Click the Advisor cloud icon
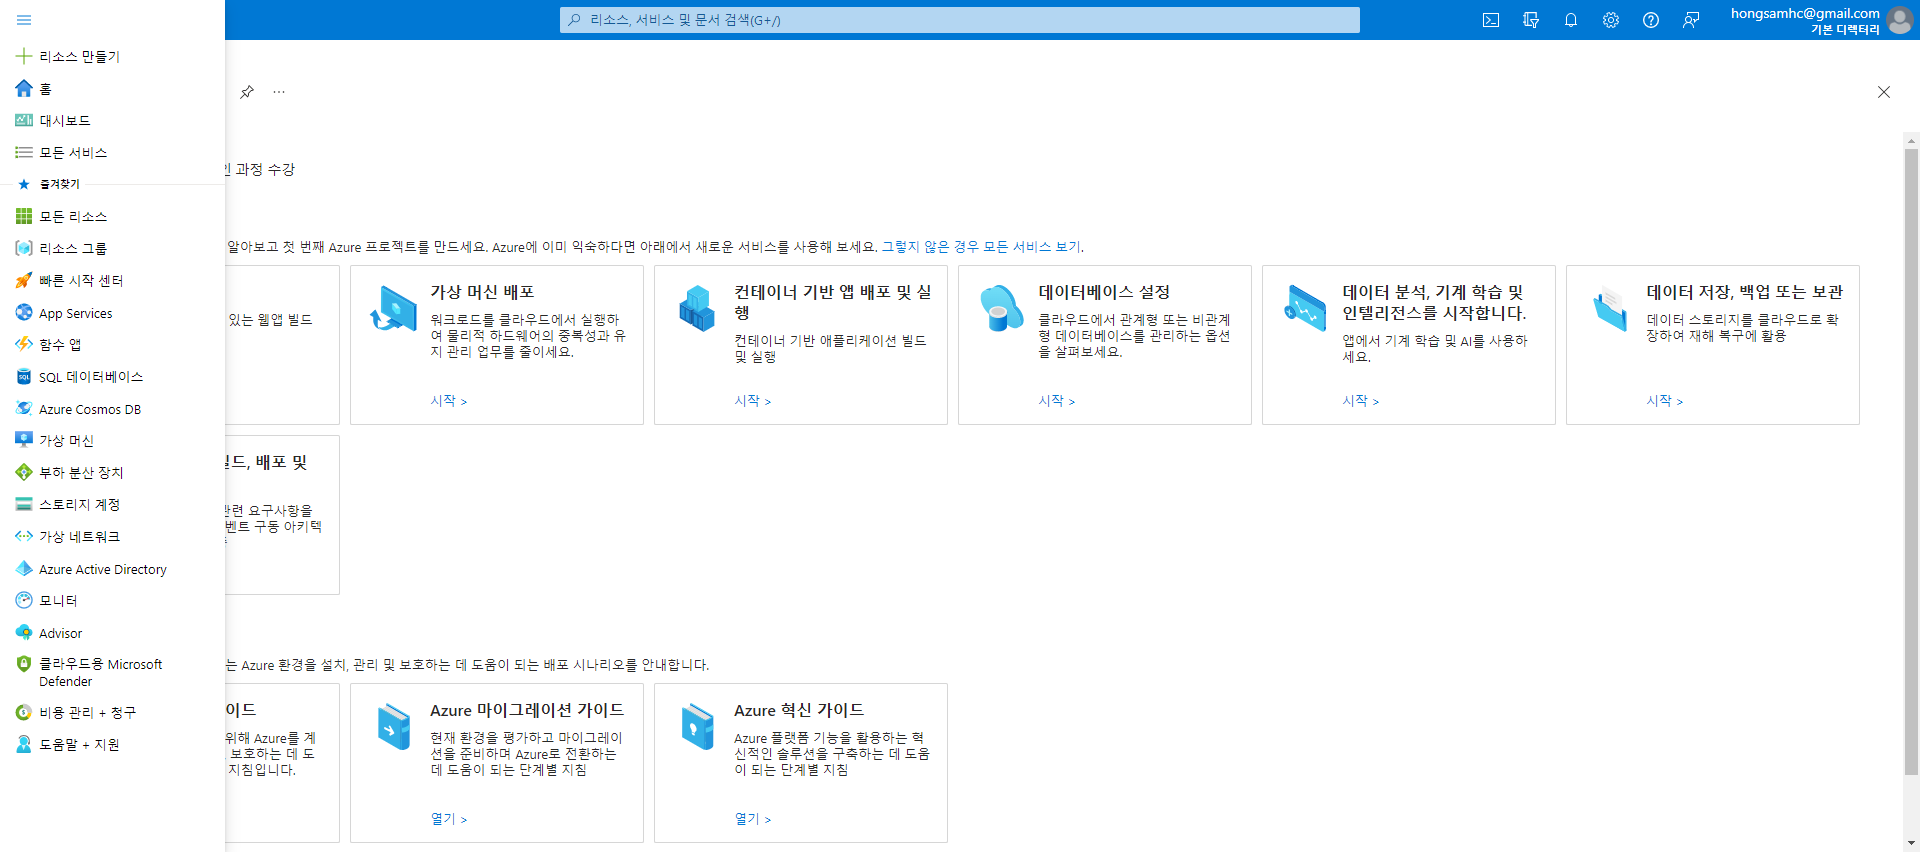The width and height of the screenshot is (1920, 852). (x=24, y=632)
